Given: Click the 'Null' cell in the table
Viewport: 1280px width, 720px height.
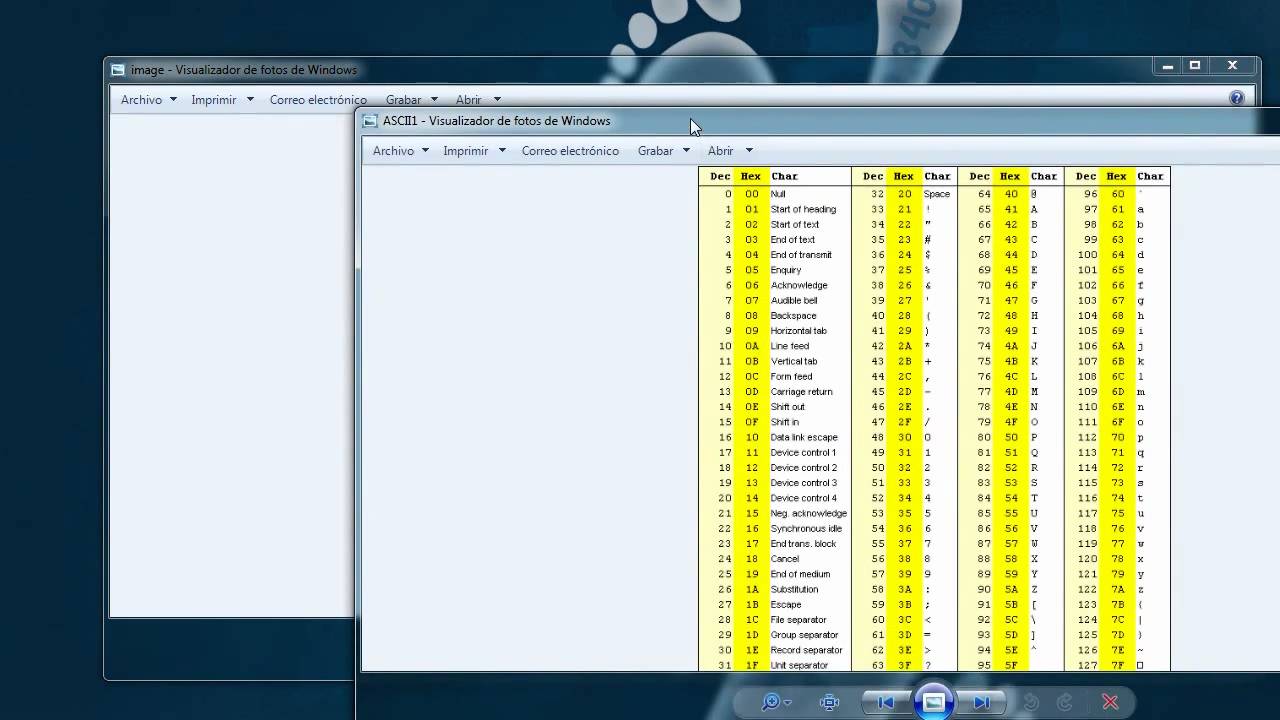Looking at the screenshot, I should pos(778,194).
